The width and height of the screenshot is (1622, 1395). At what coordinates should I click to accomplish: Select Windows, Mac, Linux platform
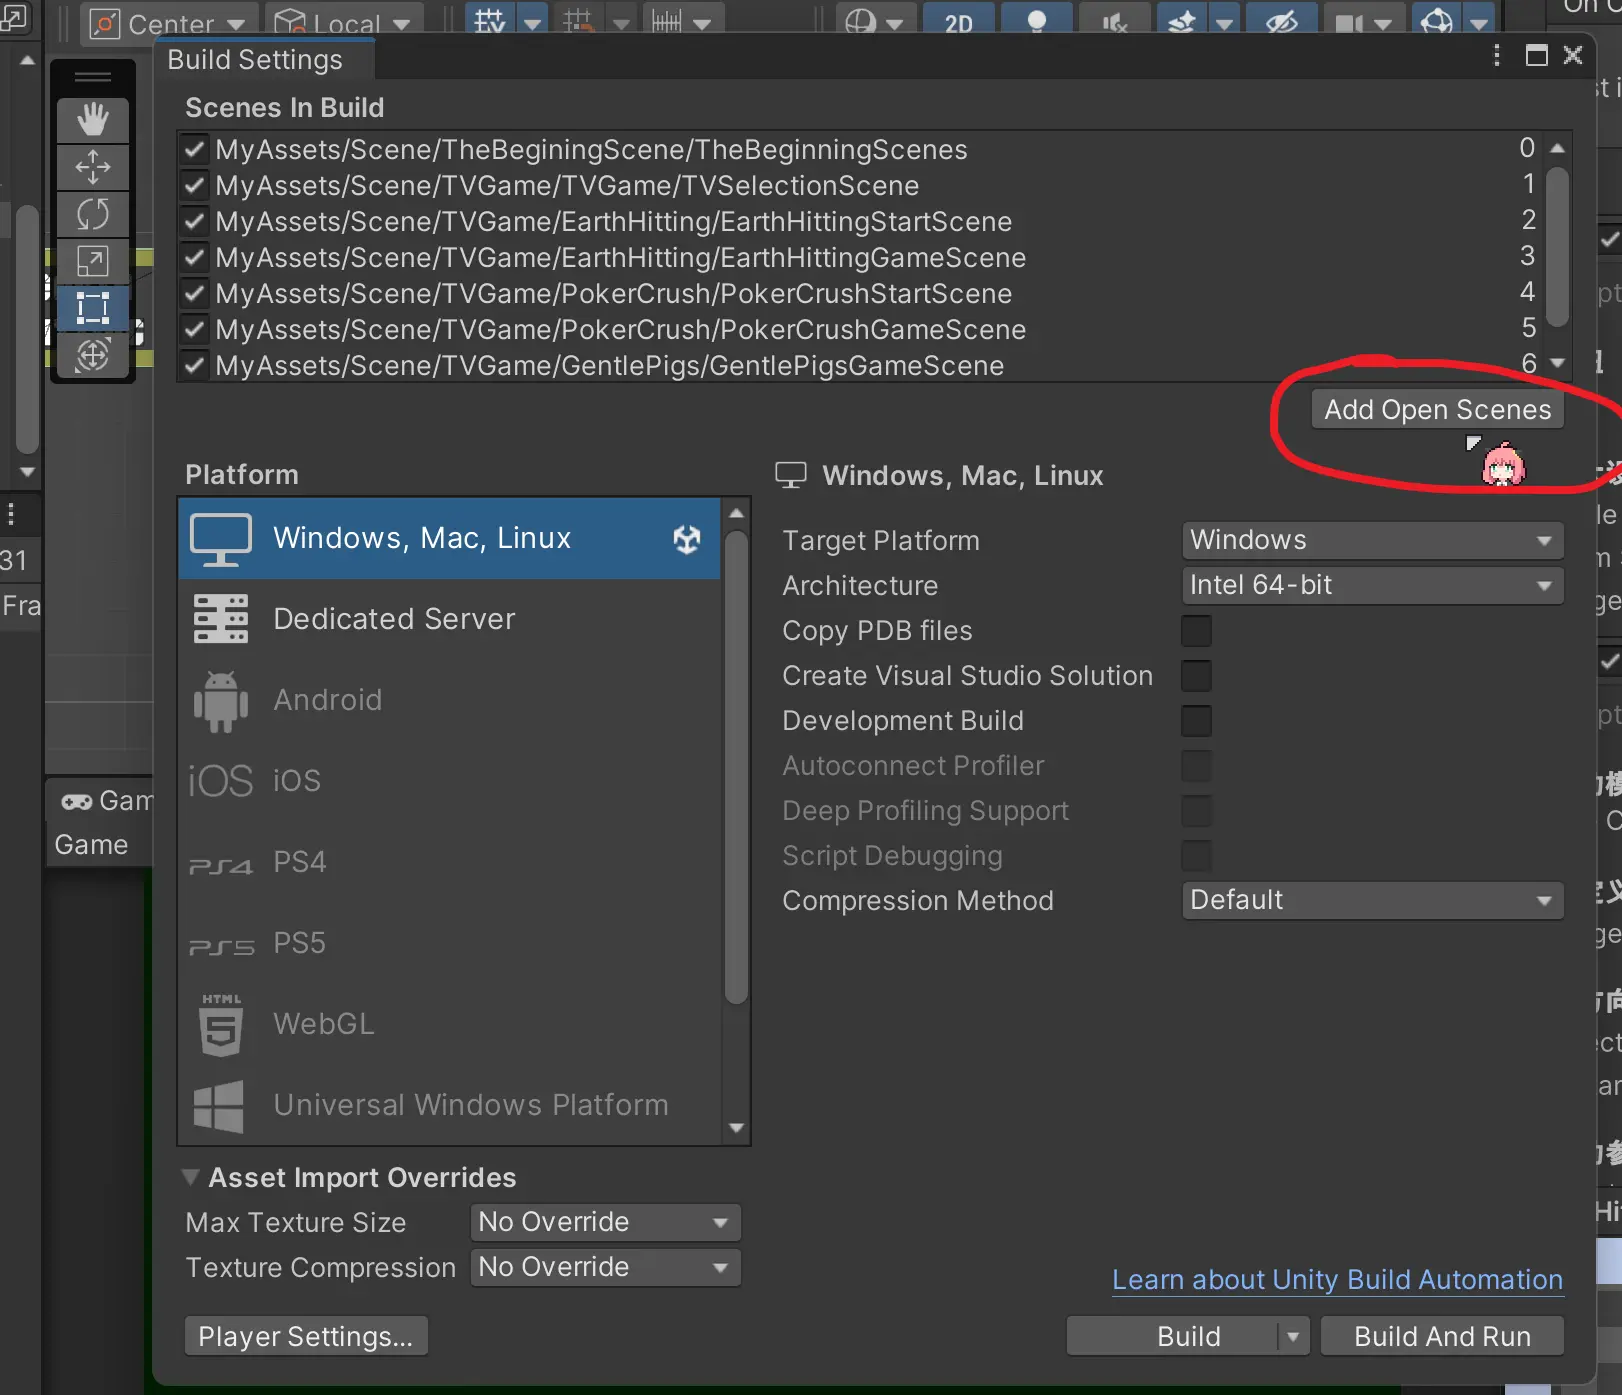(x=449, y=539)
